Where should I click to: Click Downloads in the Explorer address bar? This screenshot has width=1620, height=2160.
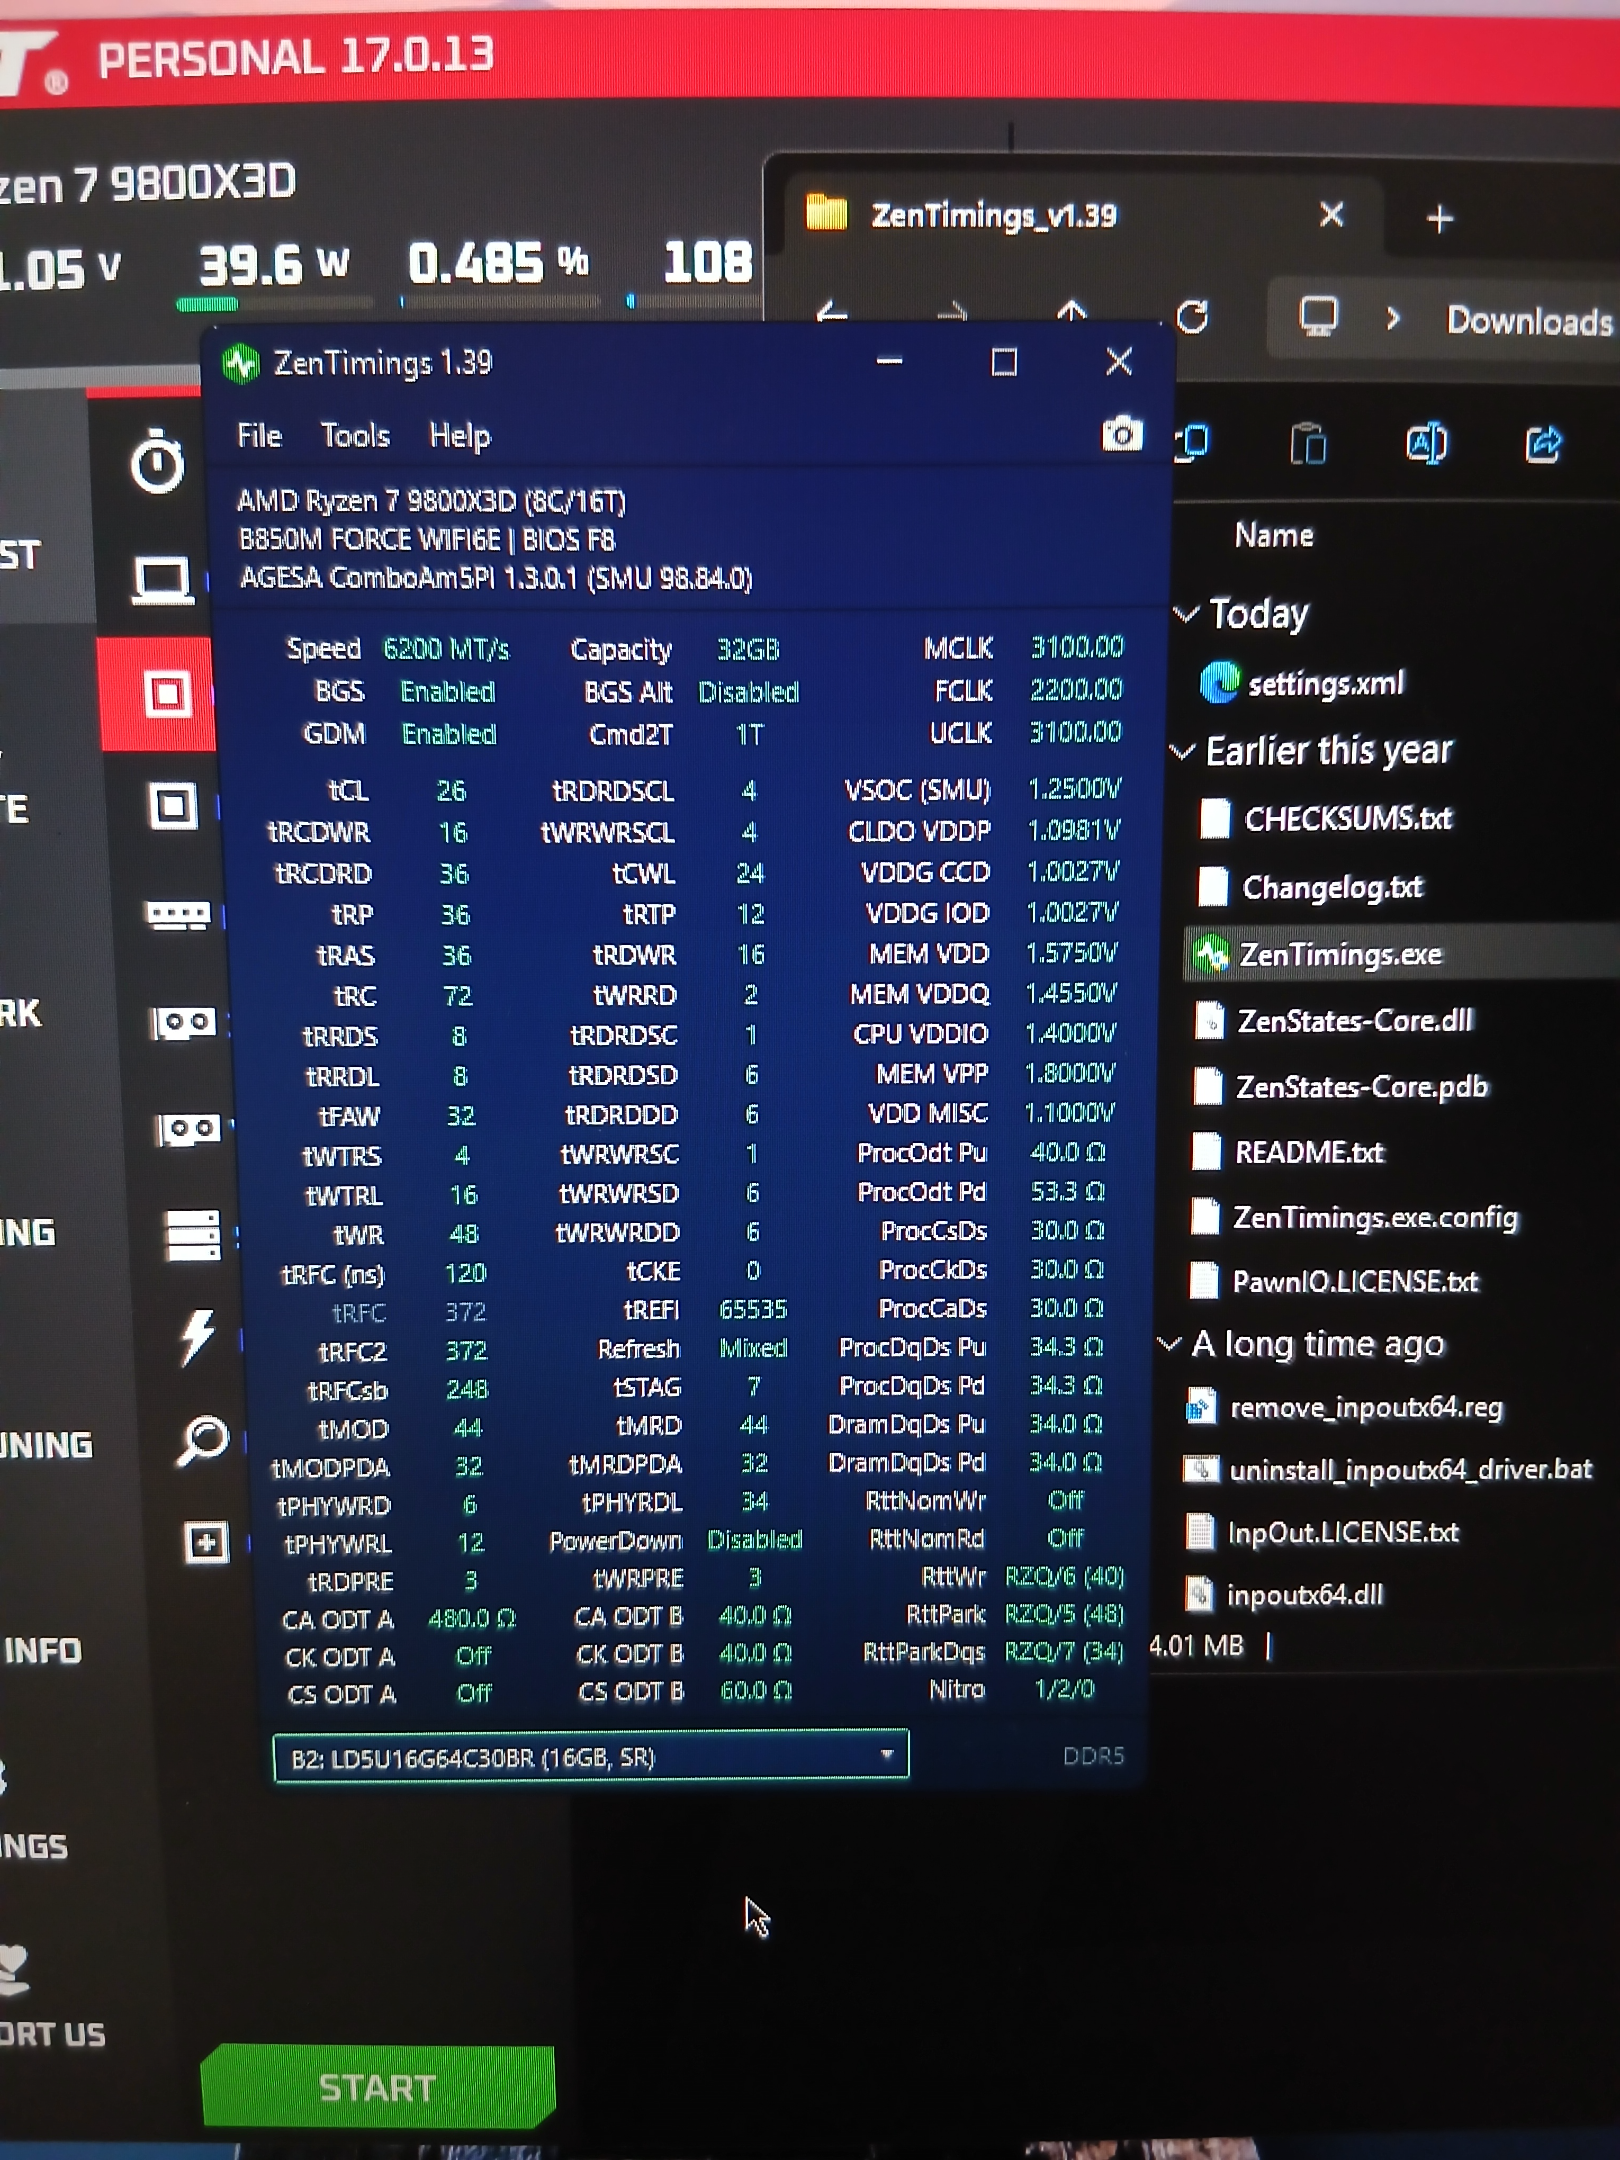(1529, 321)
